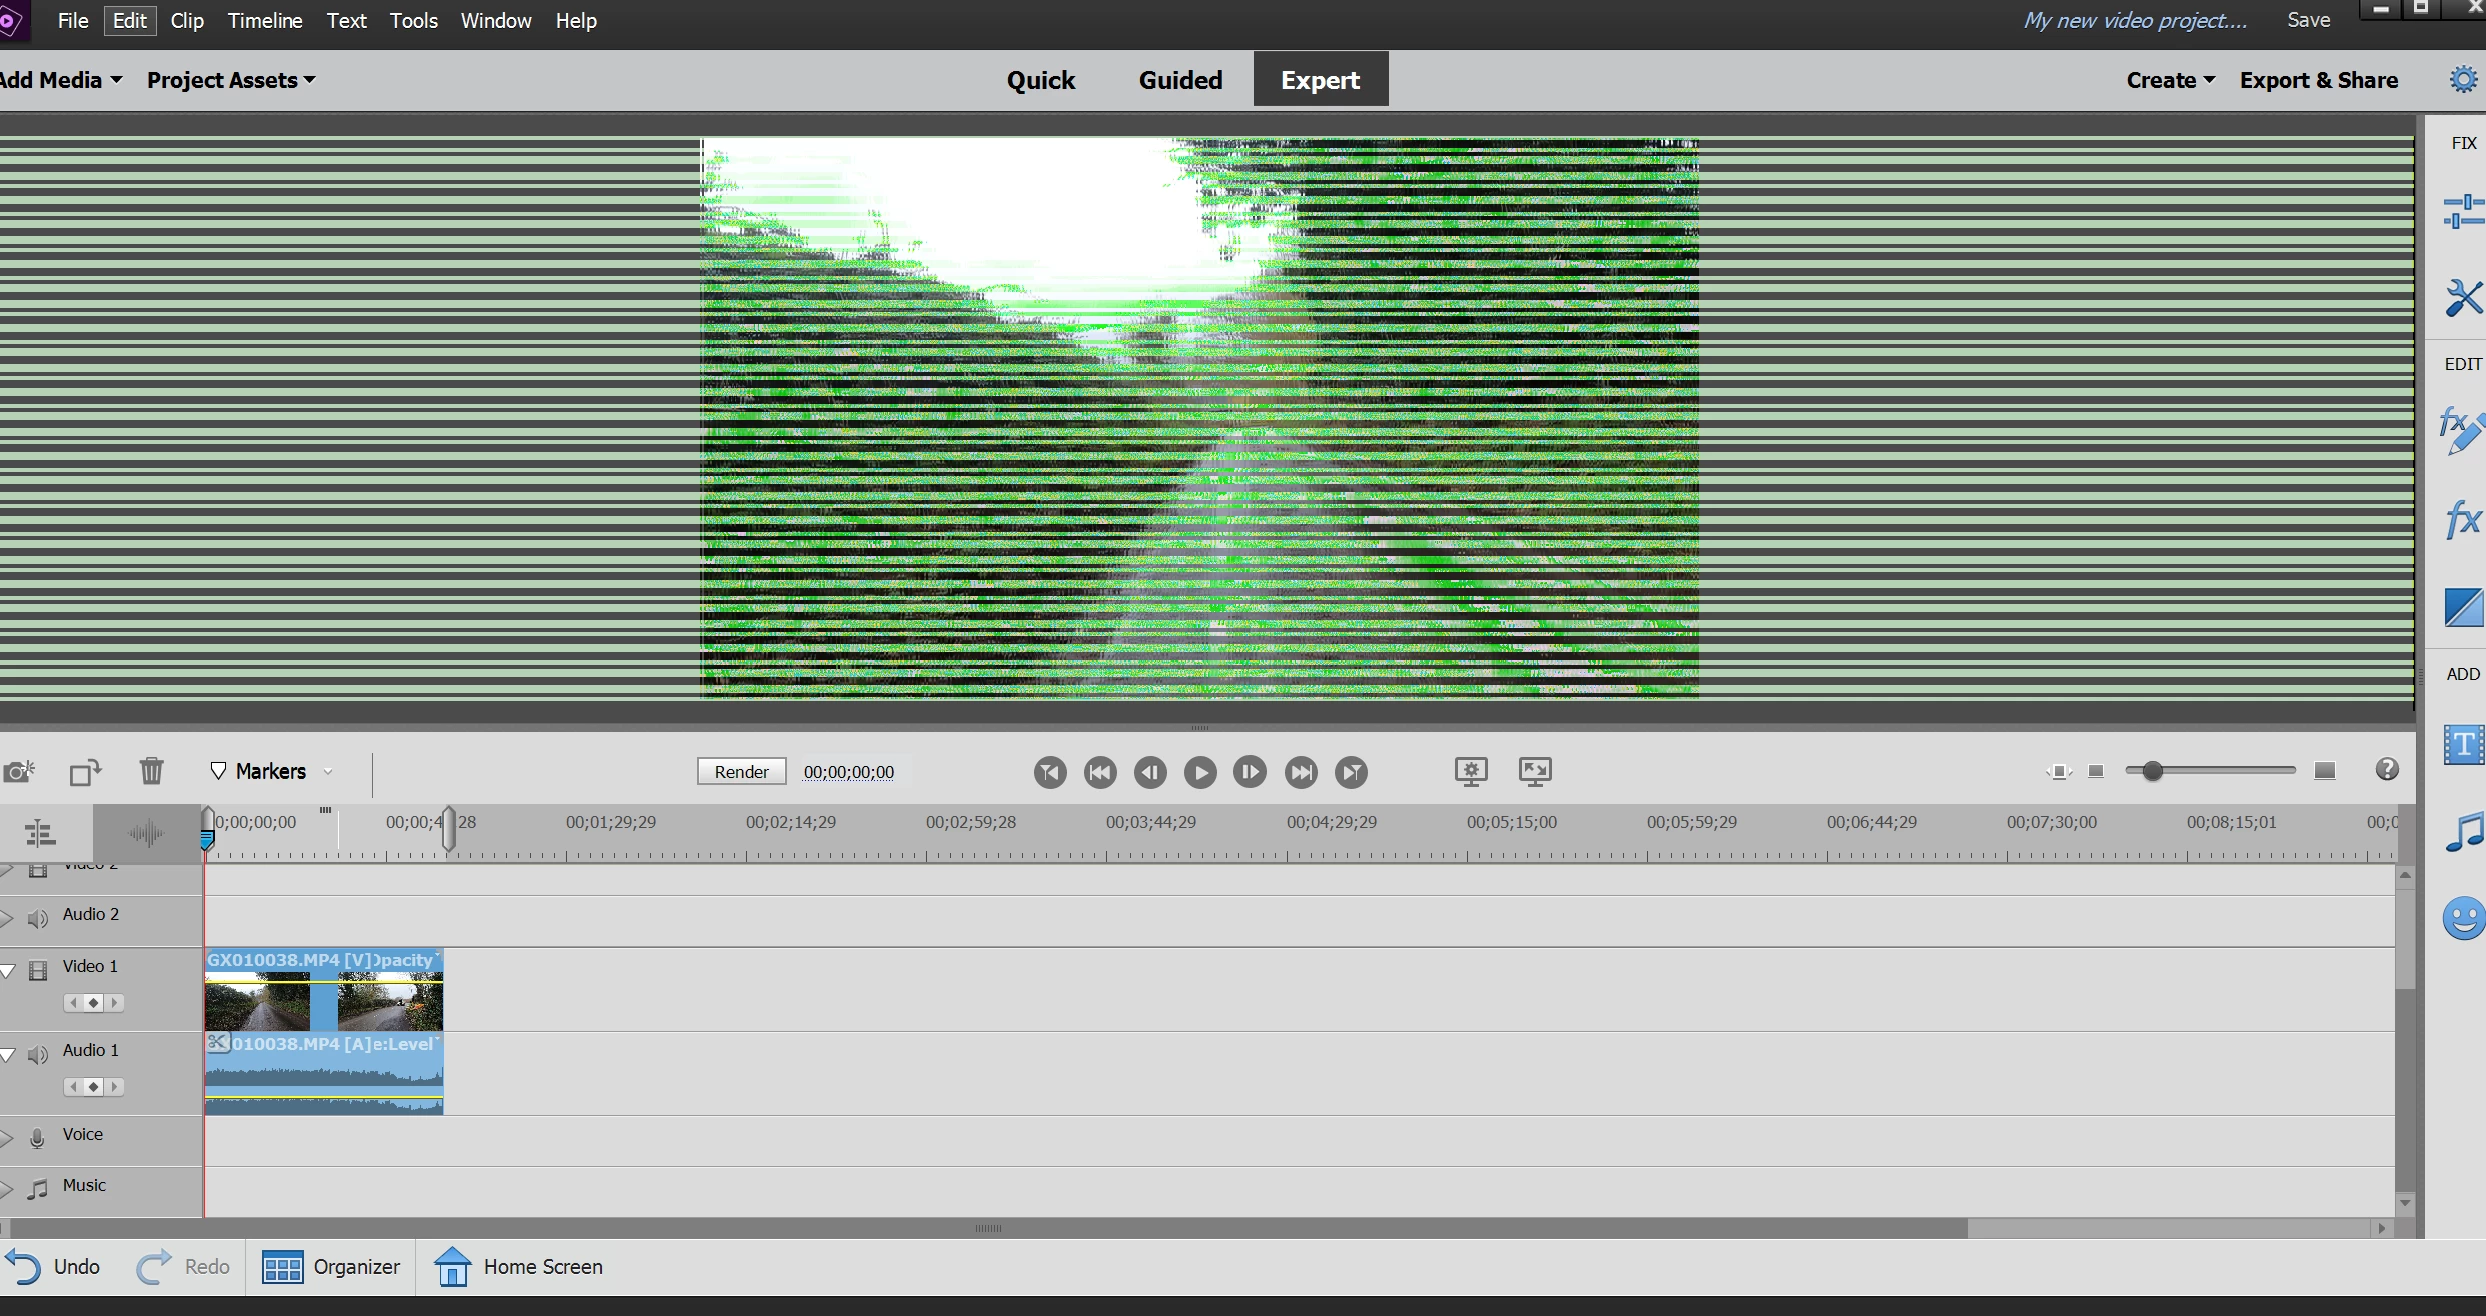Open the Graphics smiley panel
The width and height of the screenshot is (2486, 1316).
point(2463,917)
